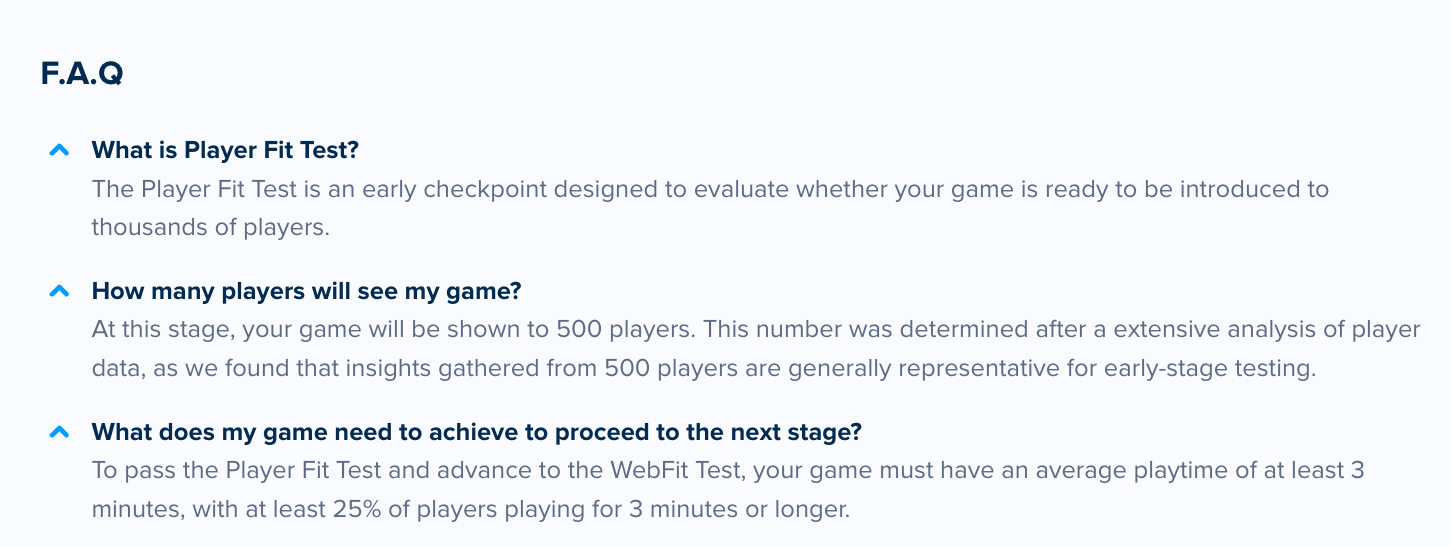This screenshot has height=546, width=1450.
Task: Collapse the chevron beside "How many players" question
Action: tap(59, 291)
